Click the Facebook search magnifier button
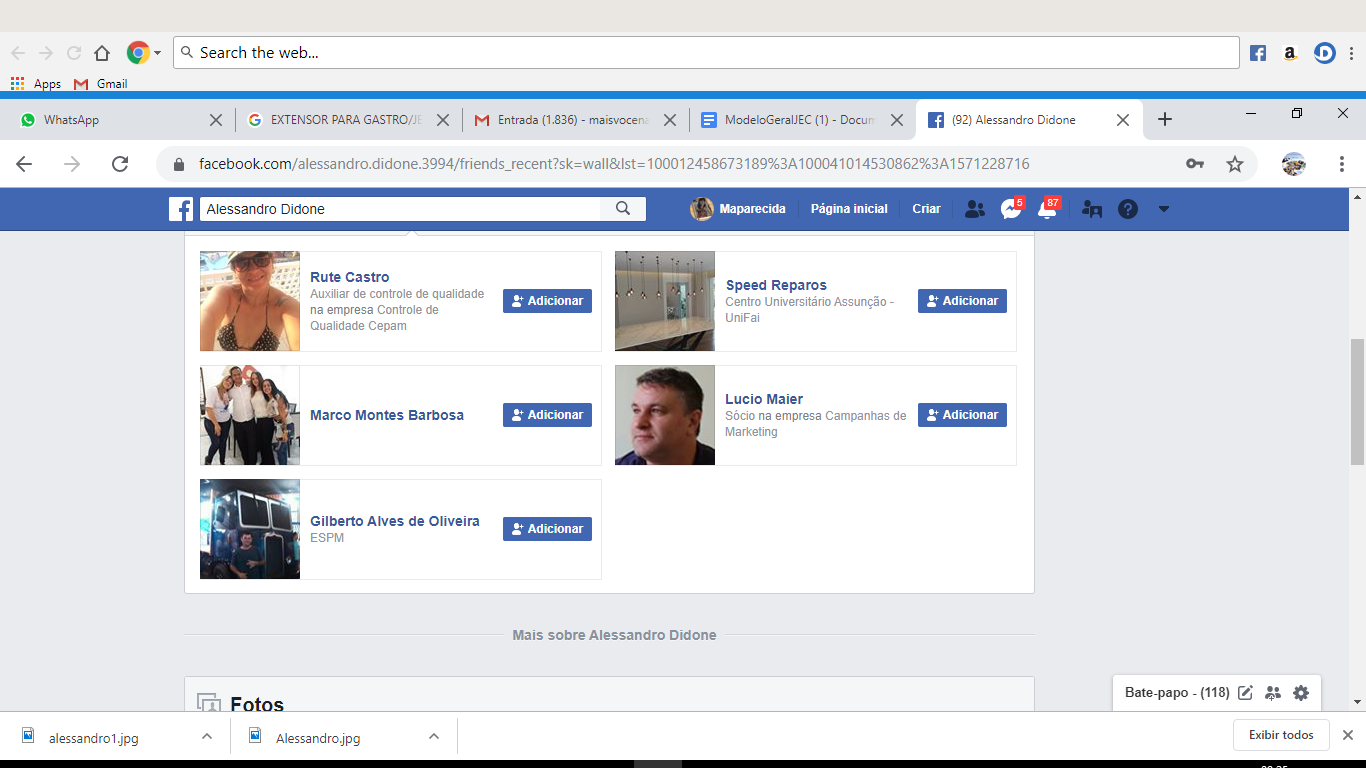This screenshot has height=768, width=1366. tap(623, 209)
